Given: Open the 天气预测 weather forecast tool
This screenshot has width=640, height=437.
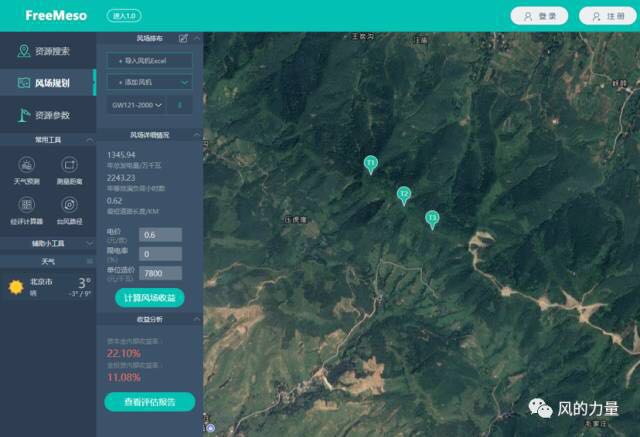Looking at the screenshot, I should pyautogui.click(x=27, y=166).
